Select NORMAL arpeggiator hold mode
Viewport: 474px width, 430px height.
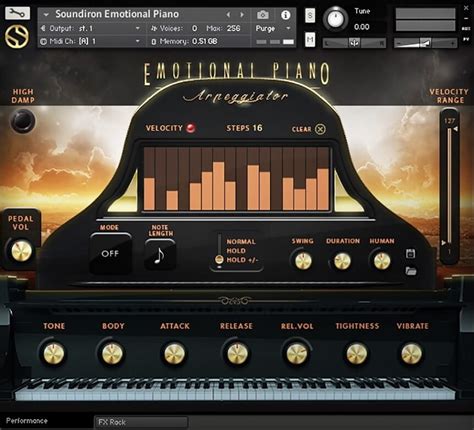point(241,242)
